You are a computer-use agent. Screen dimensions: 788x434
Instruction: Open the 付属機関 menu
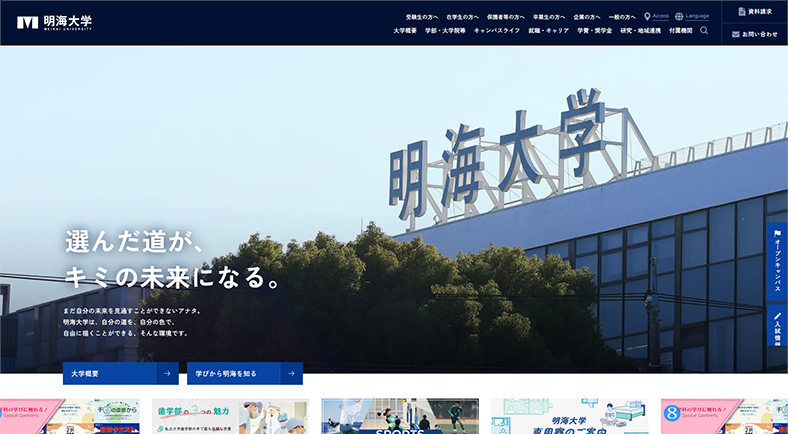click(681, 31)
